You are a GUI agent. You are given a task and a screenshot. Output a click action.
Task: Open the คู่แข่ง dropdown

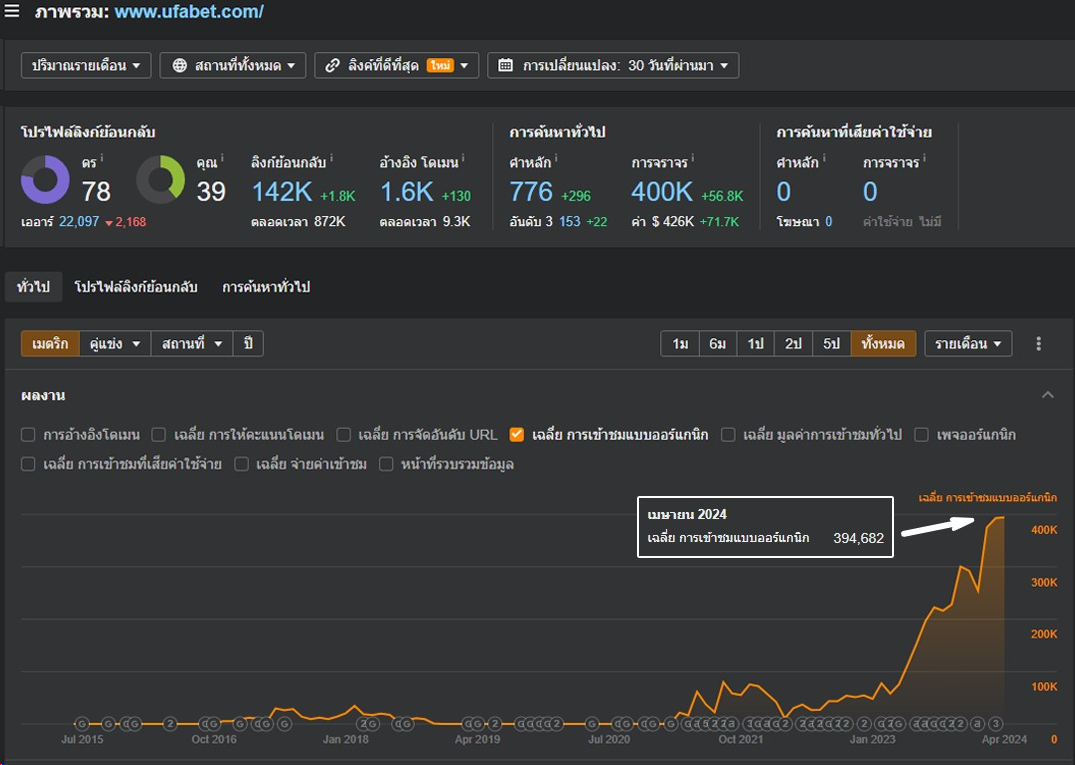click(x=114, y=343)
